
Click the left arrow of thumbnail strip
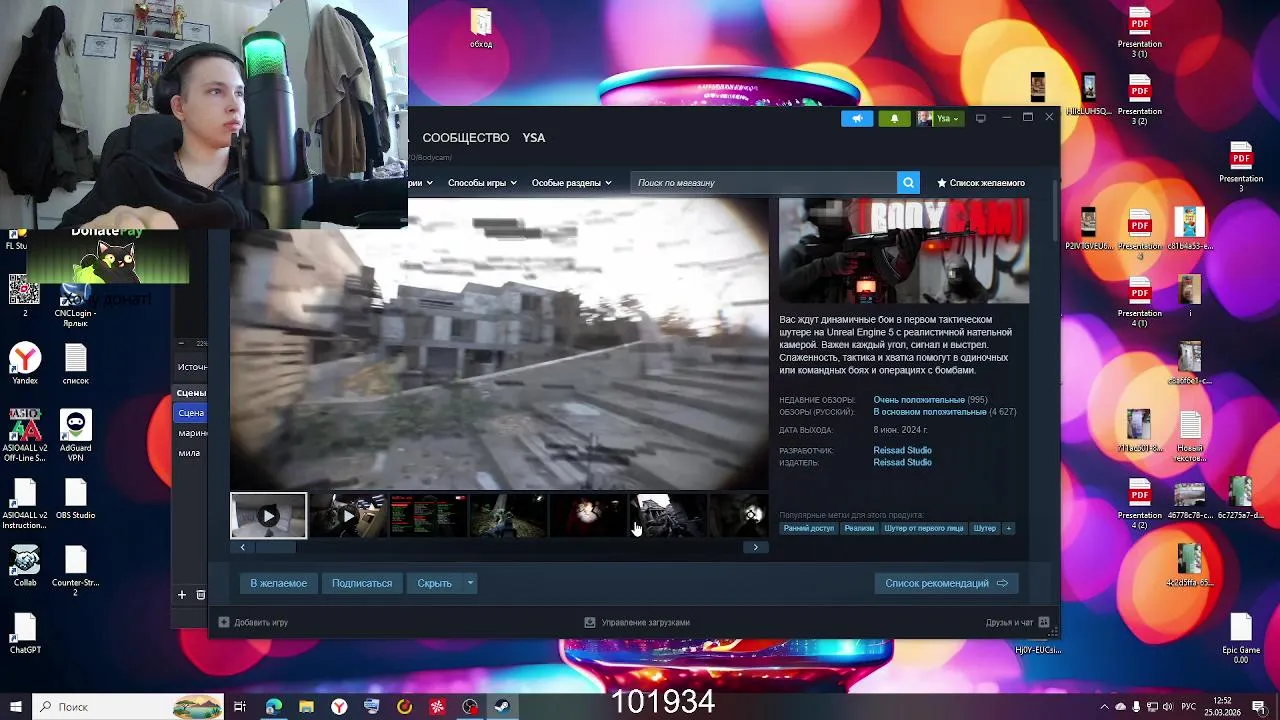[x=242, y=547]
